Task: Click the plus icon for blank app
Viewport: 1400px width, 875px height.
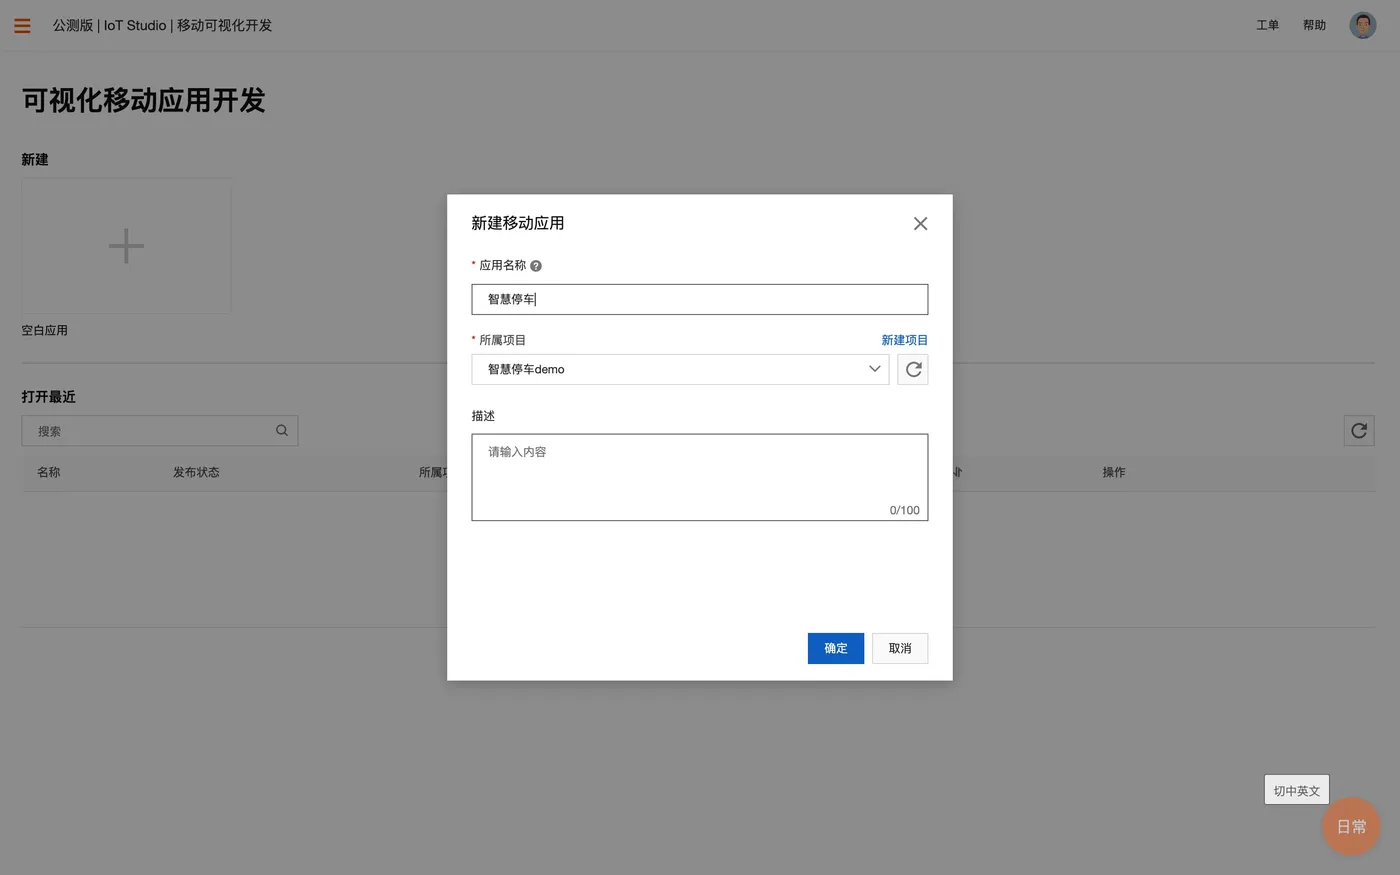Action: point(126,246)
